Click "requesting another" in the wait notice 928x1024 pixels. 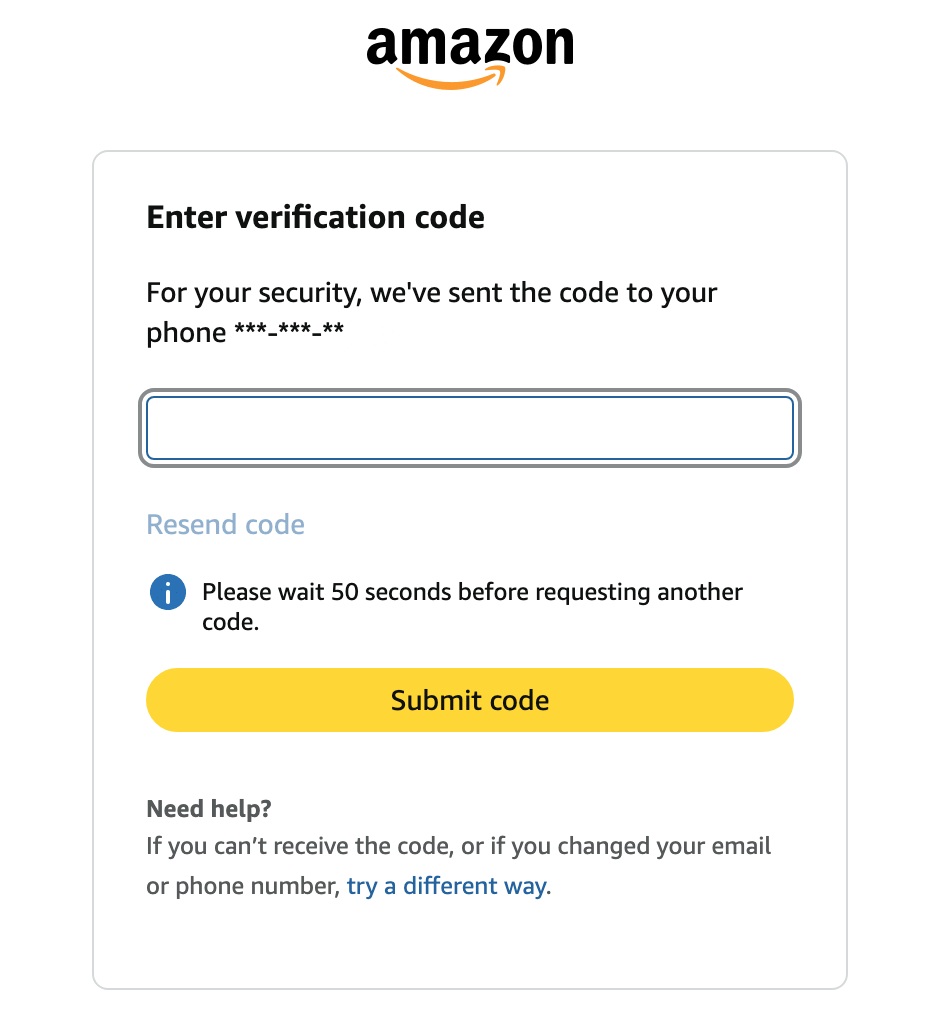click(x=639, y=592)
